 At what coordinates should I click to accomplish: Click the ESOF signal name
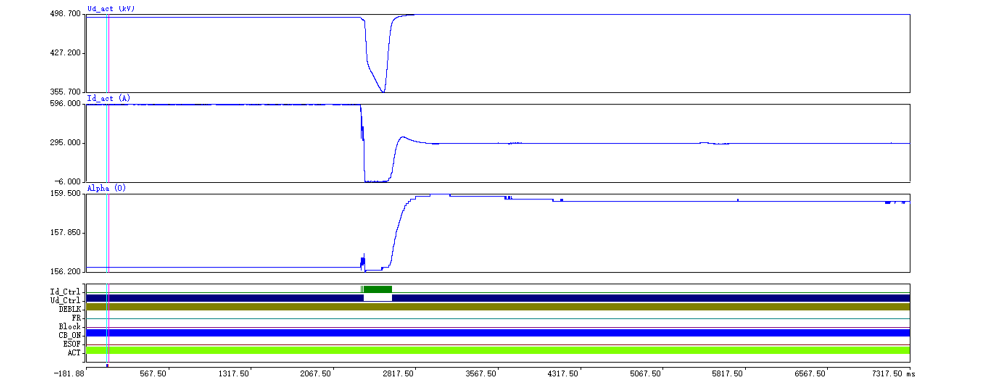point(72,345)
